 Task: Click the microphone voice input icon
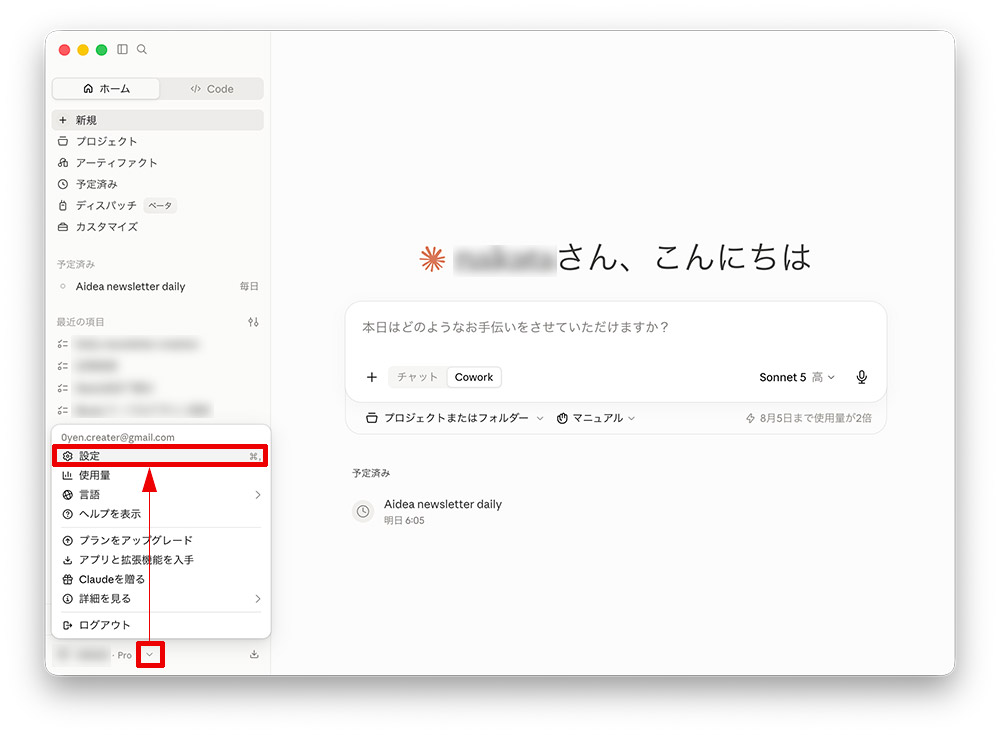pos(862,377)
